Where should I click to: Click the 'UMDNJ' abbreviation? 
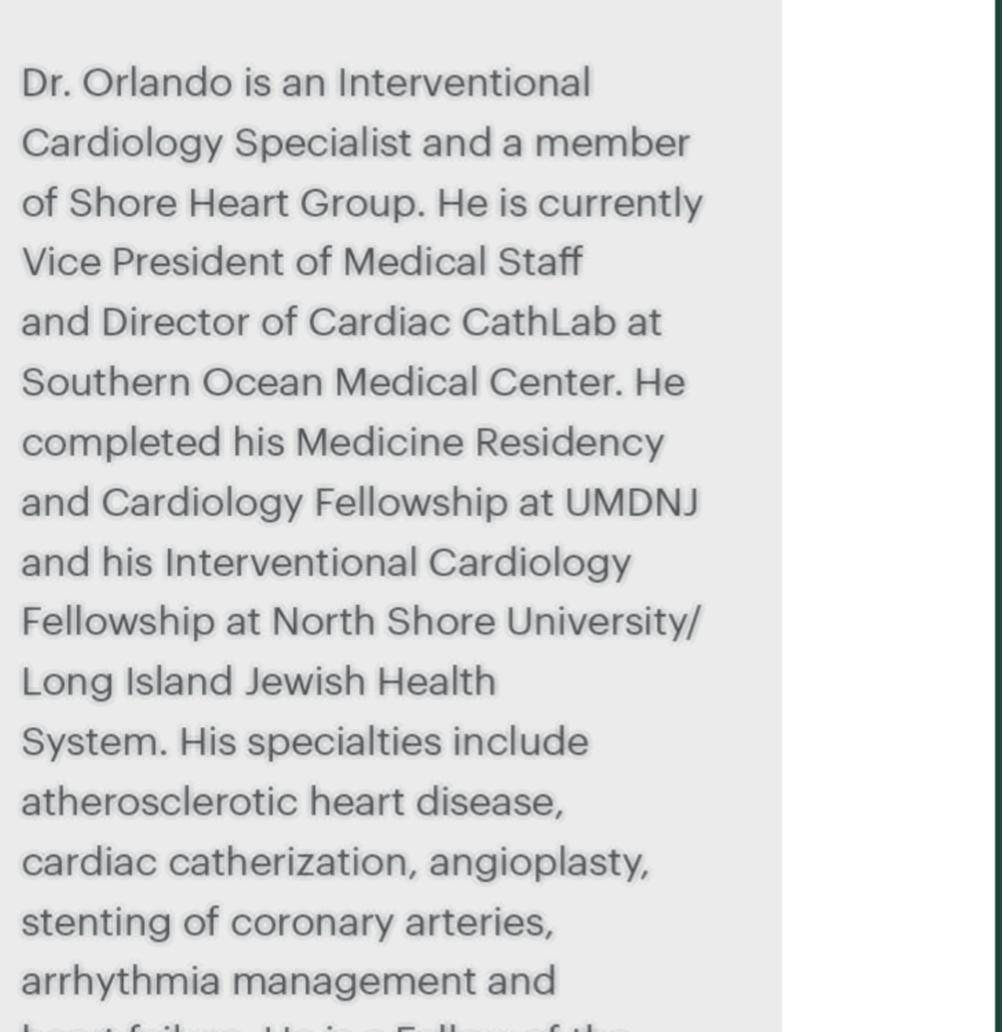click(x=631, y=503)
